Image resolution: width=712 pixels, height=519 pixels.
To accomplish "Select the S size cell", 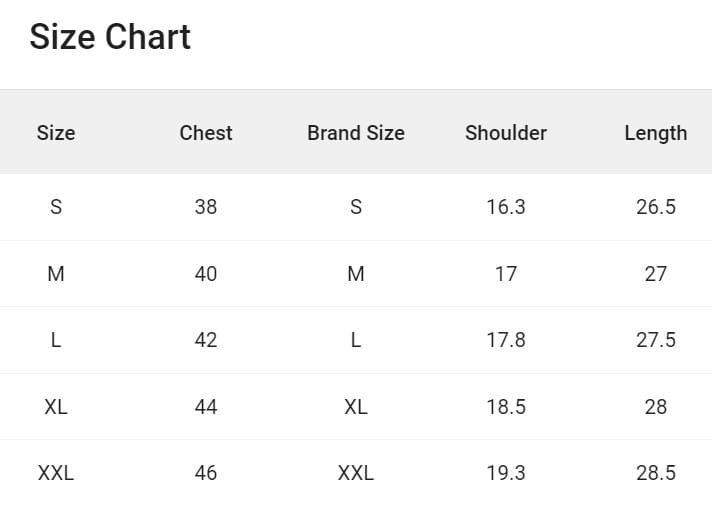I will [x=56, y=207].
